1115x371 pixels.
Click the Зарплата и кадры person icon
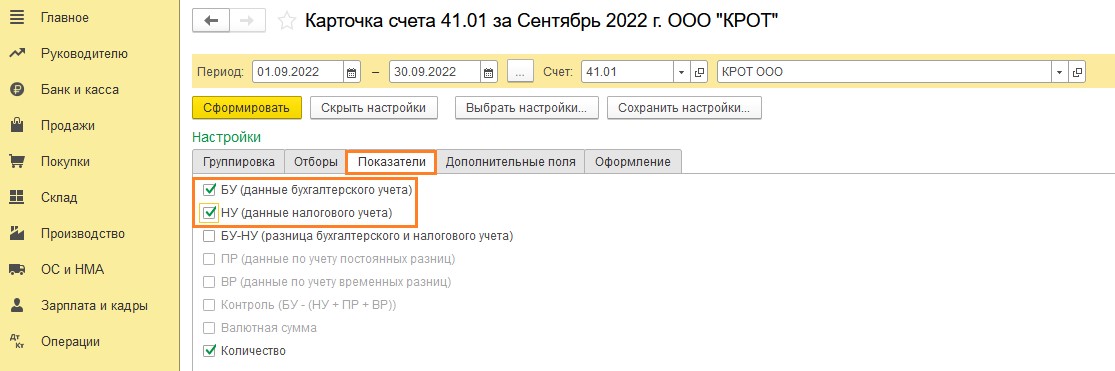[18, 306]
